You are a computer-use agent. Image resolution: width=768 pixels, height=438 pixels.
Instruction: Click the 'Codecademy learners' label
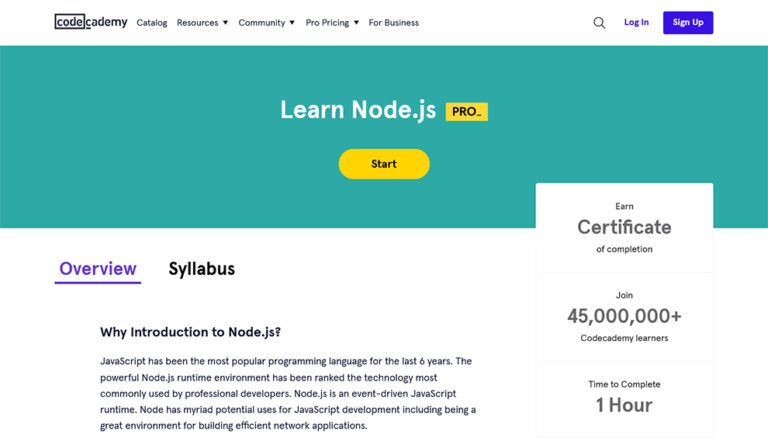point(624,338)
